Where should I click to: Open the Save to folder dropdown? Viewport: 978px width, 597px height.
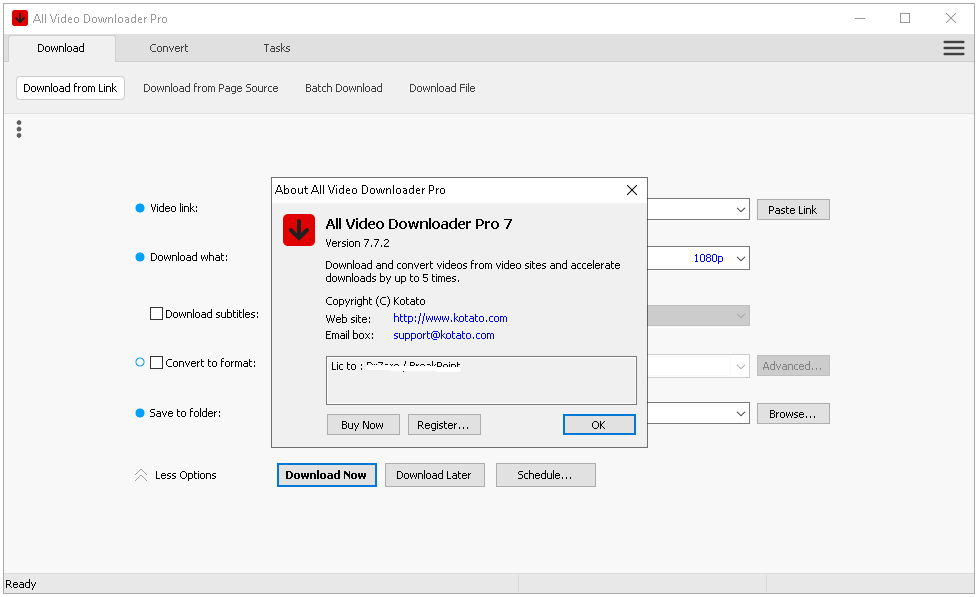pyautogui.click(x=740, y=414)
